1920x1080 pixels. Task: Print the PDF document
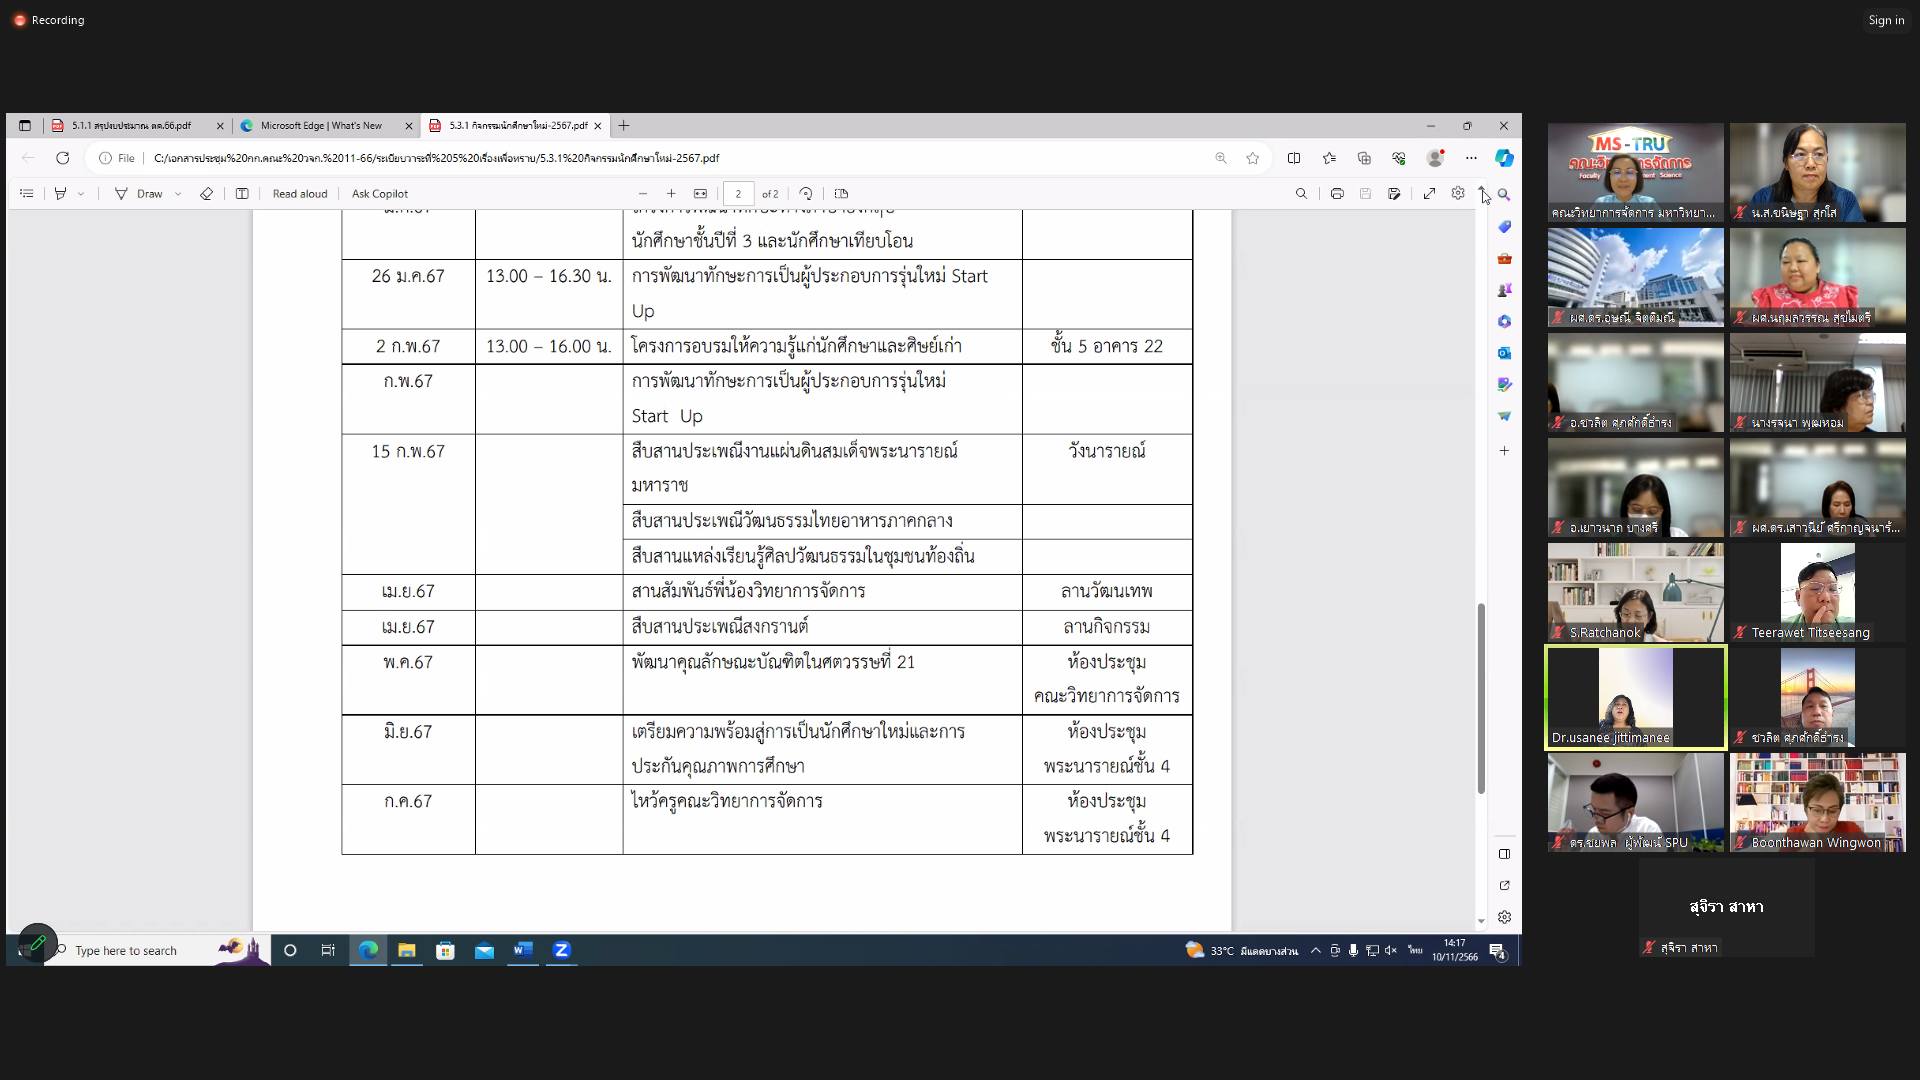[1336, 194]
